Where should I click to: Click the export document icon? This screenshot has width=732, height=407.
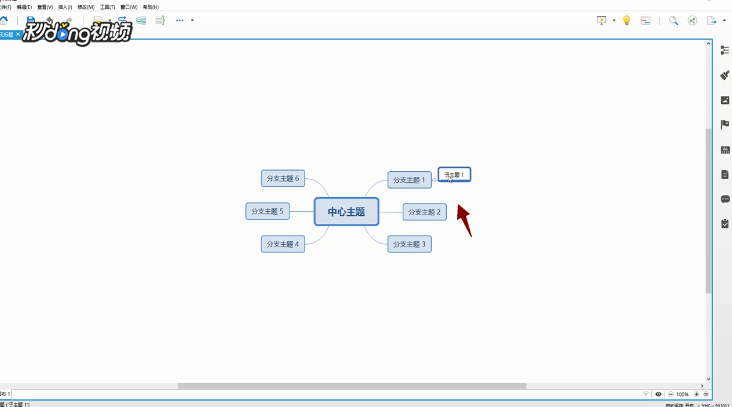coord(711,21)
